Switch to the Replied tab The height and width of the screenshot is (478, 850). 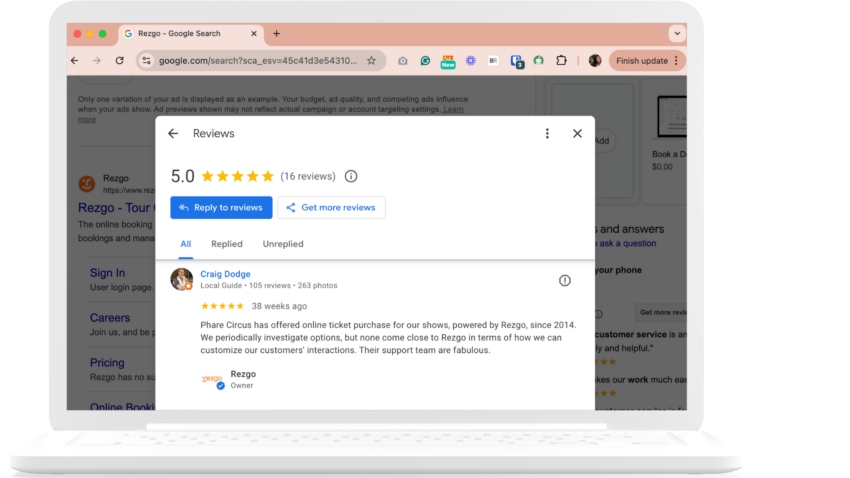point(227,244)
